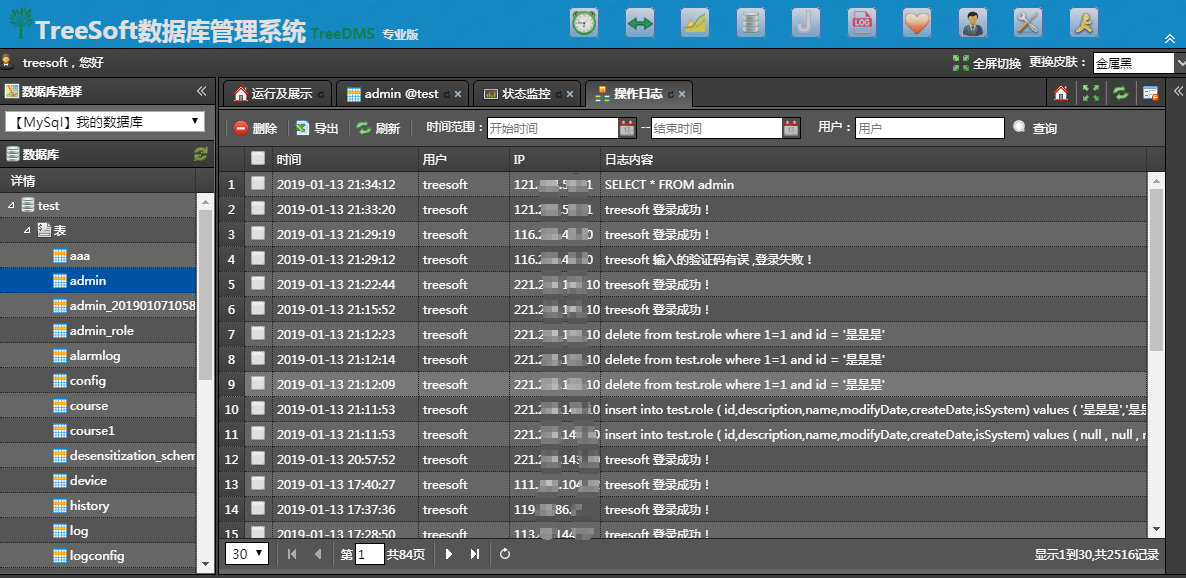Check row 4 login failed checkbox
This screenshot has width=1186, height=578.
pos(258,258)
